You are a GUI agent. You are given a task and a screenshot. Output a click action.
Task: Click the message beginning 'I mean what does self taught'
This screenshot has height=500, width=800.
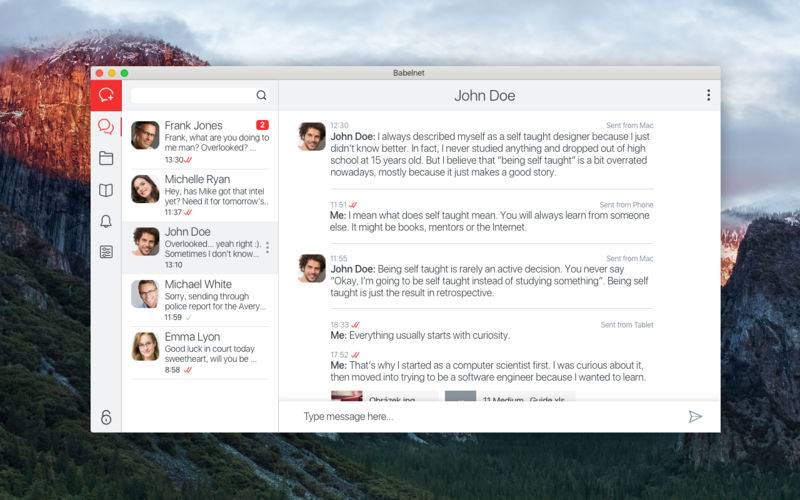[490, 221]
